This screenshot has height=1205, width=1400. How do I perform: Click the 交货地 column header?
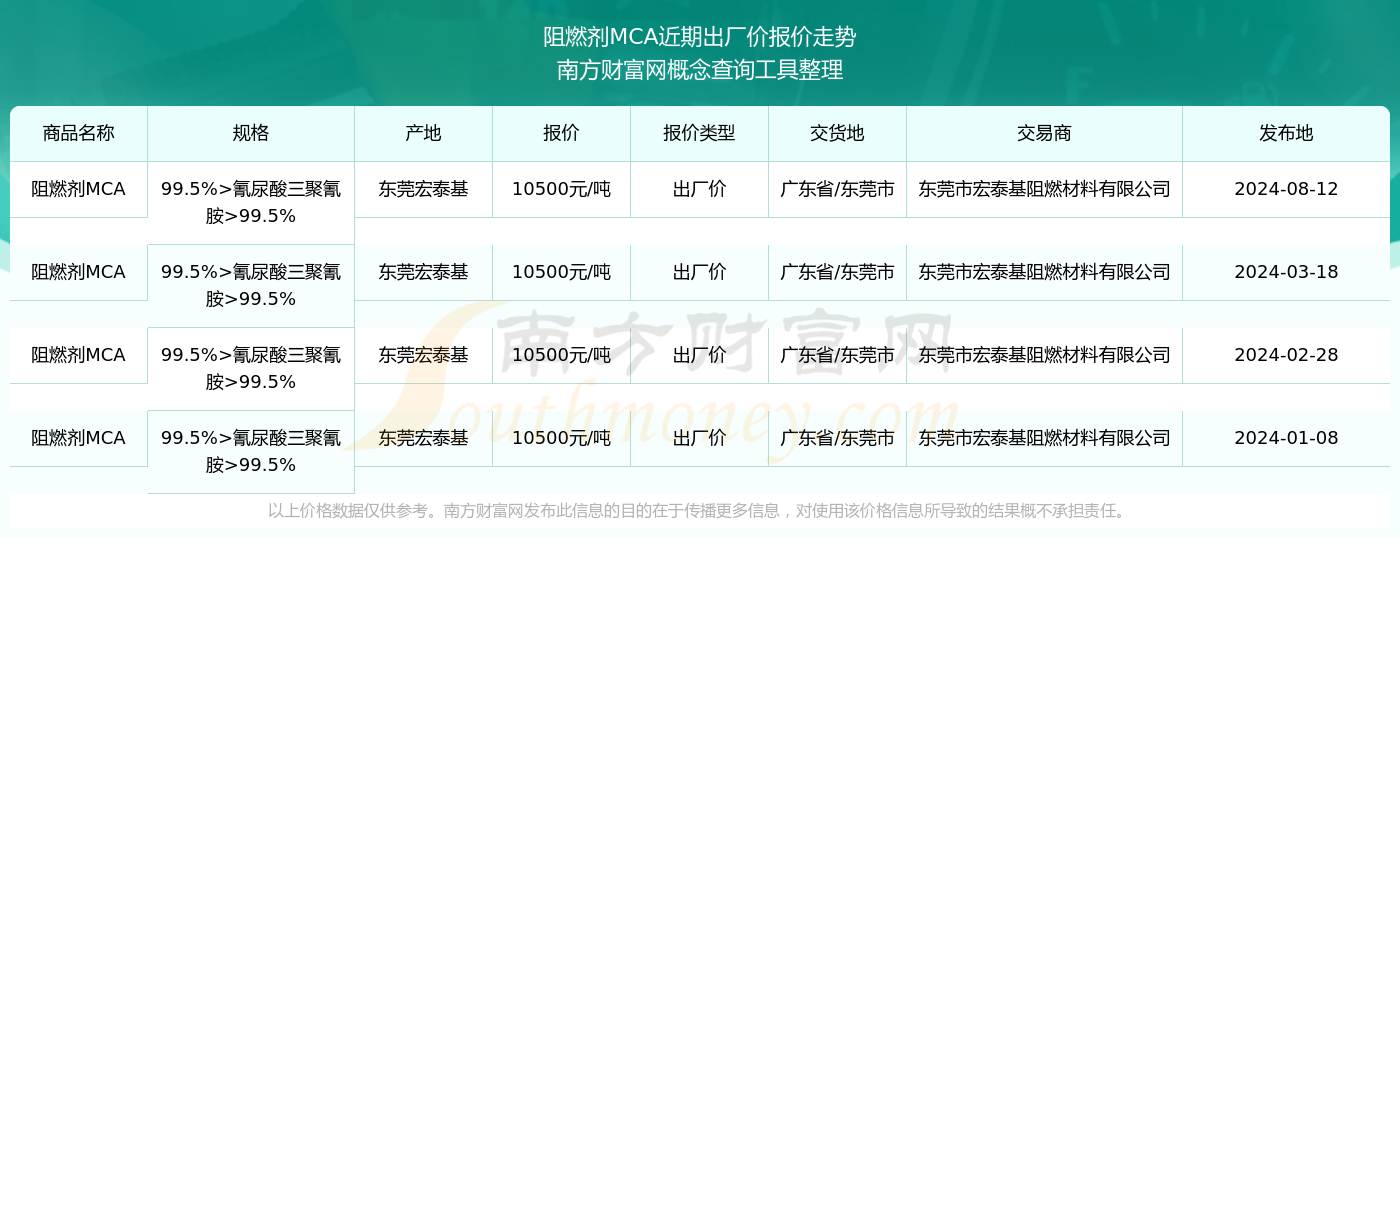tap(837, 133)
